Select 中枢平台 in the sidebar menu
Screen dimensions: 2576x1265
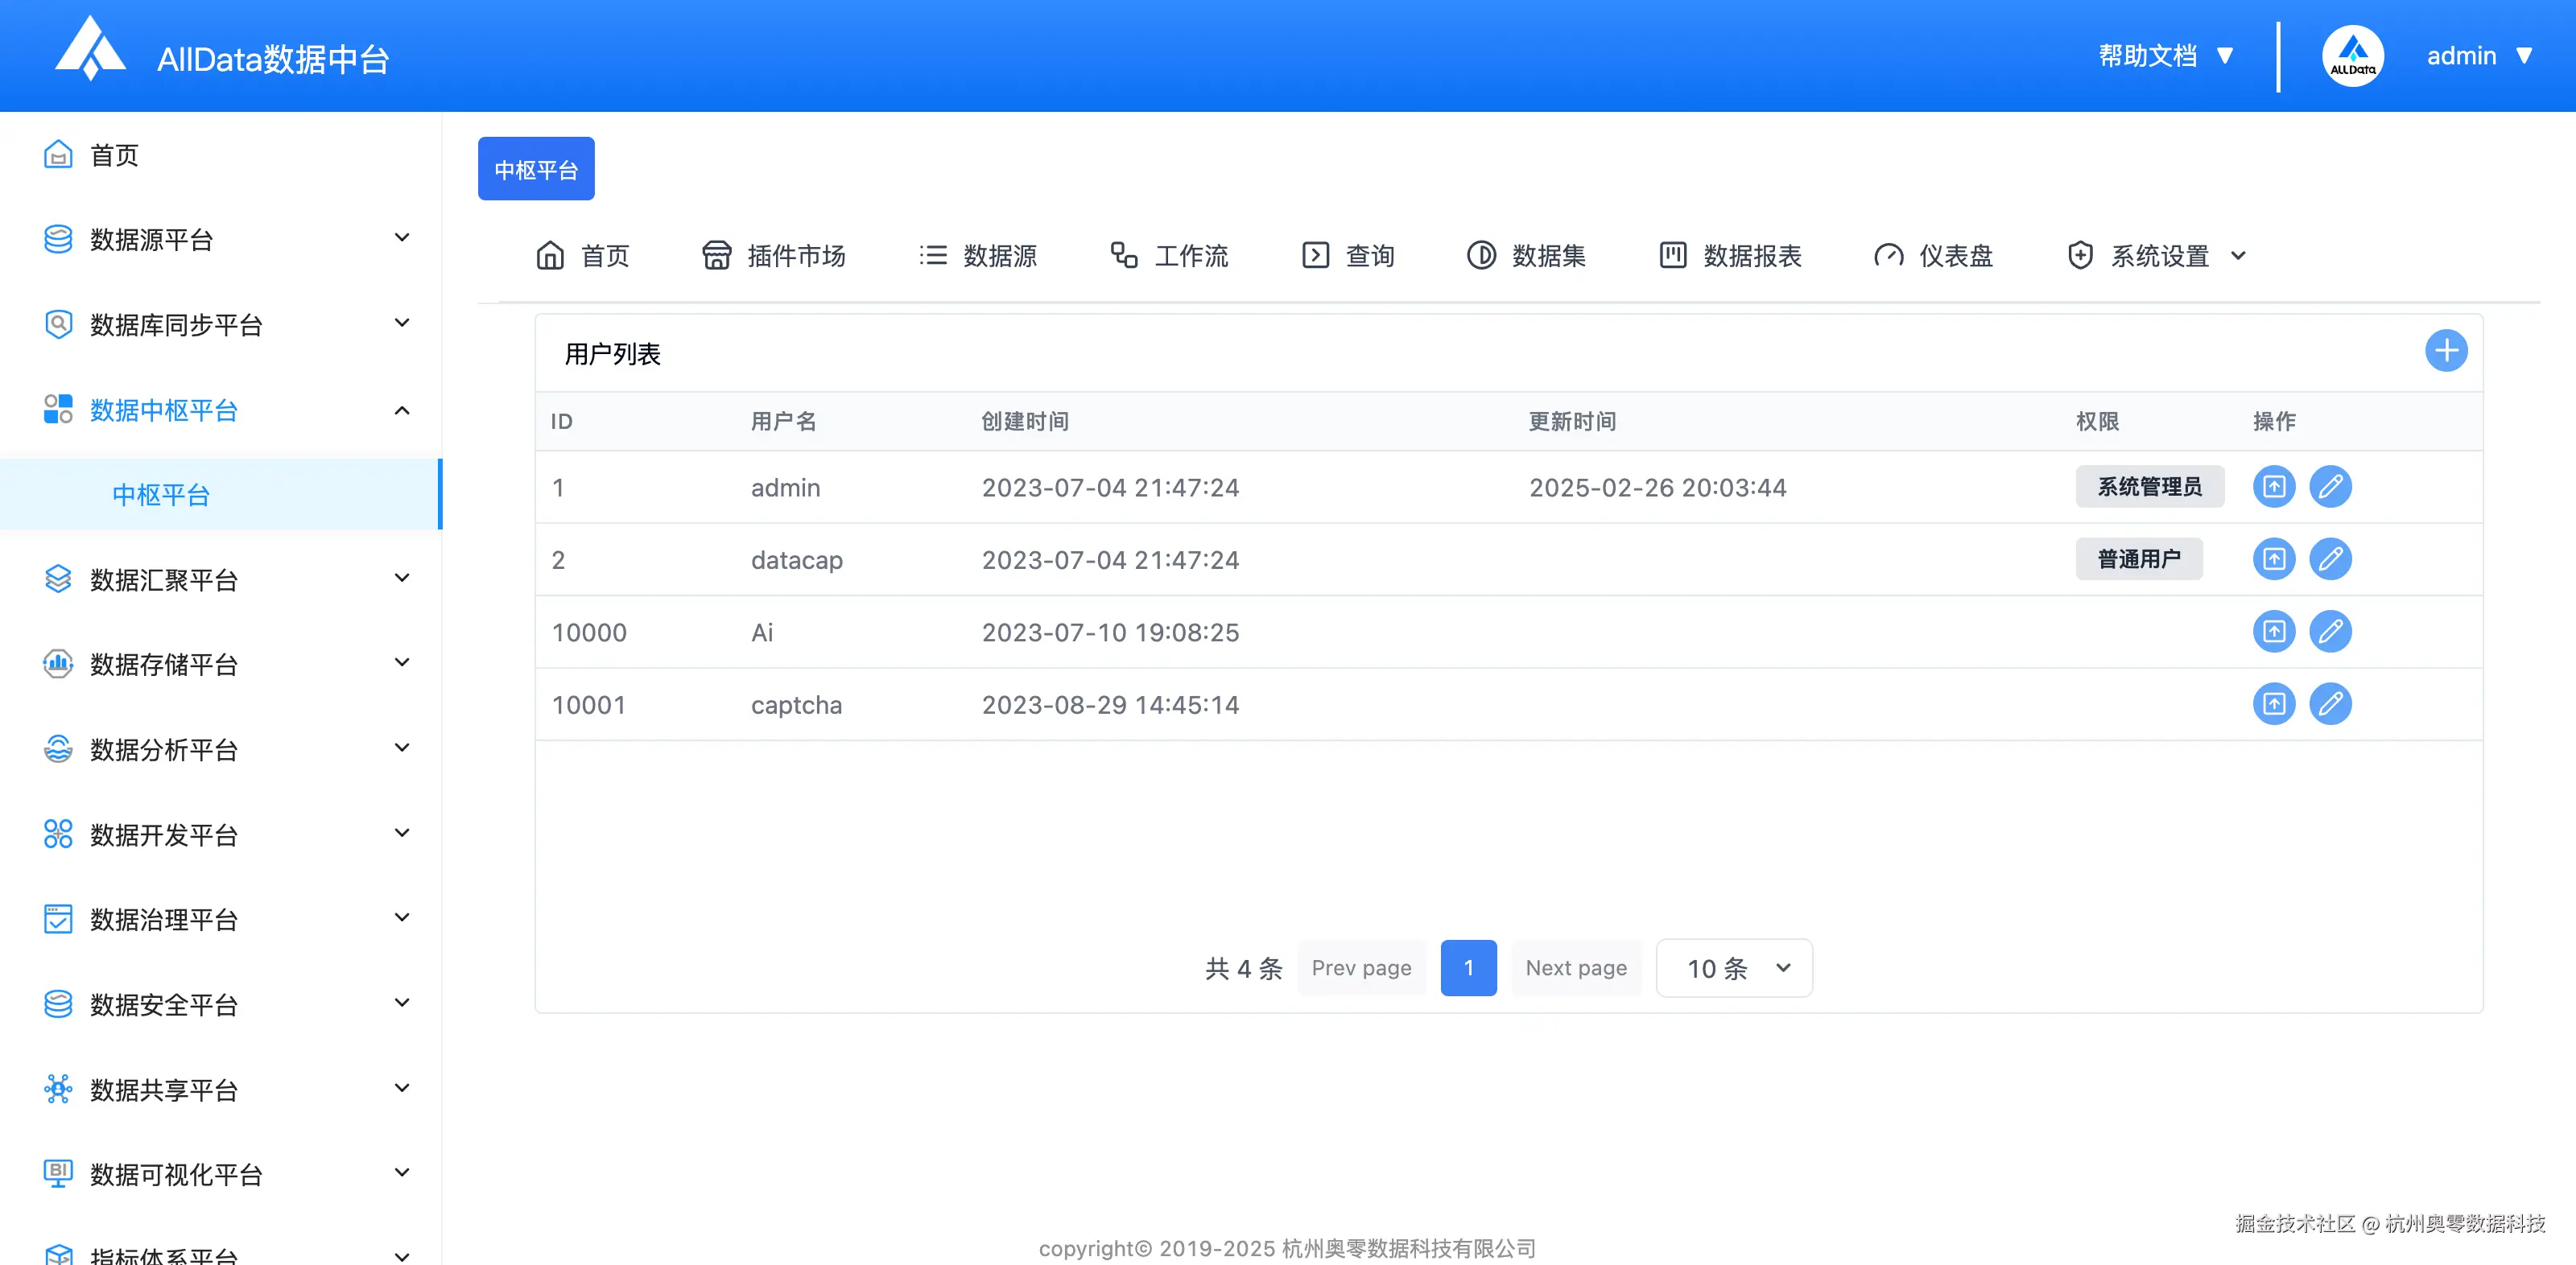coord(160,493)
